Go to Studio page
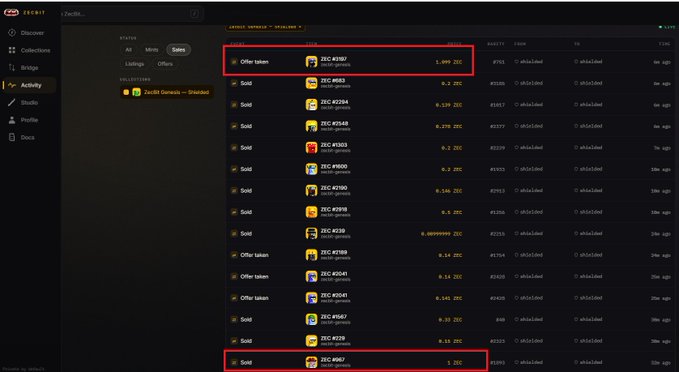 coord(29,103)
